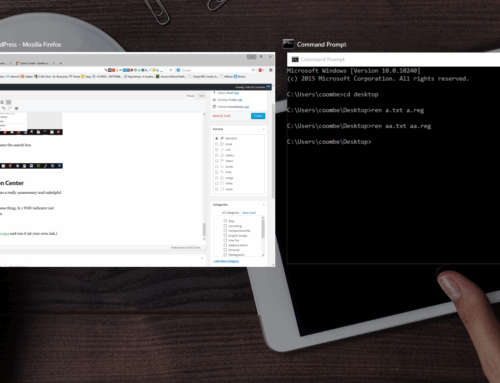500x383 pixels.
Task: Check the Photography category
Action: [x=225, y=255]
